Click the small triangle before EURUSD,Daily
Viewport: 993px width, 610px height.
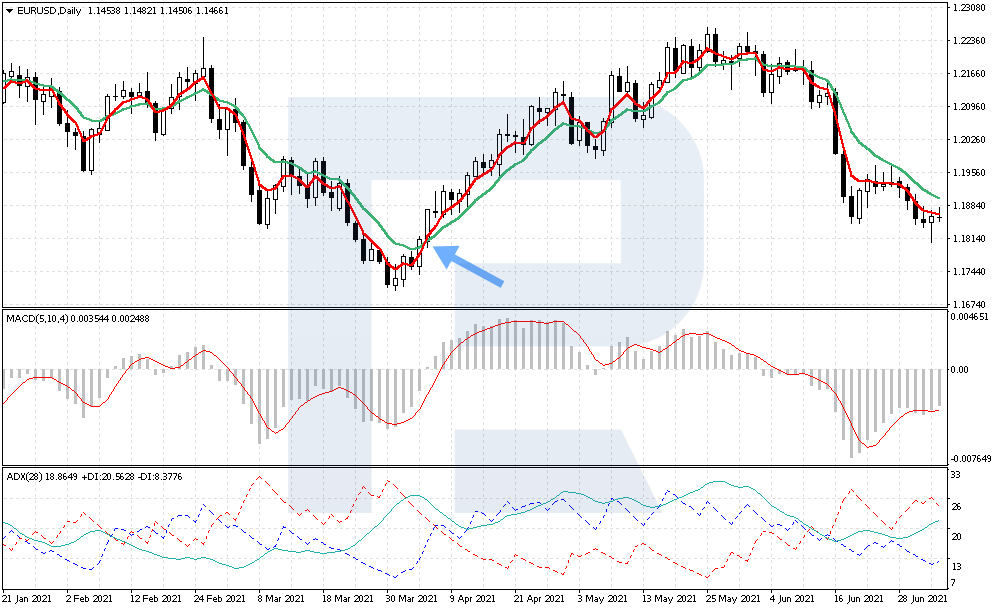coord(8,10)
